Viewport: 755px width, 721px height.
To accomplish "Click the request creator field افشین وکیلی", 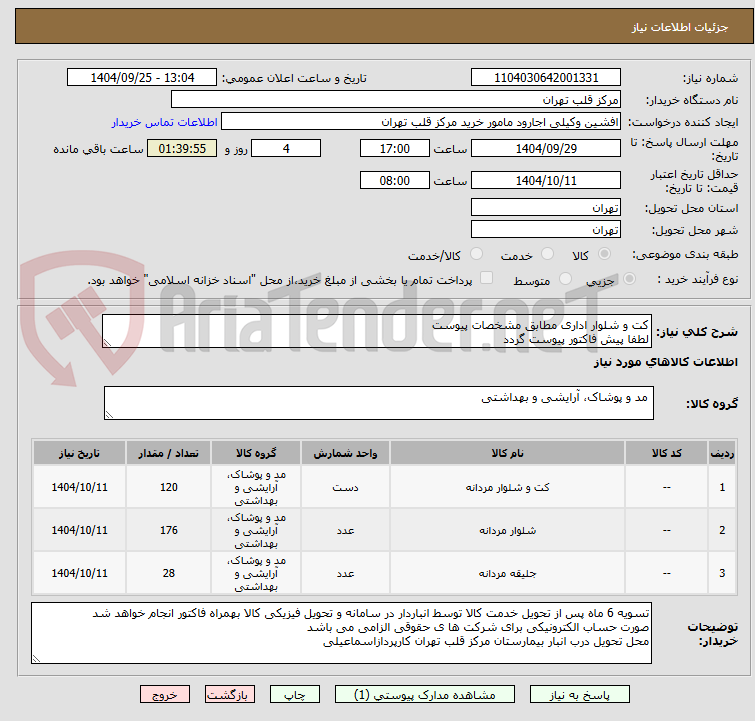I will point(421,122).
